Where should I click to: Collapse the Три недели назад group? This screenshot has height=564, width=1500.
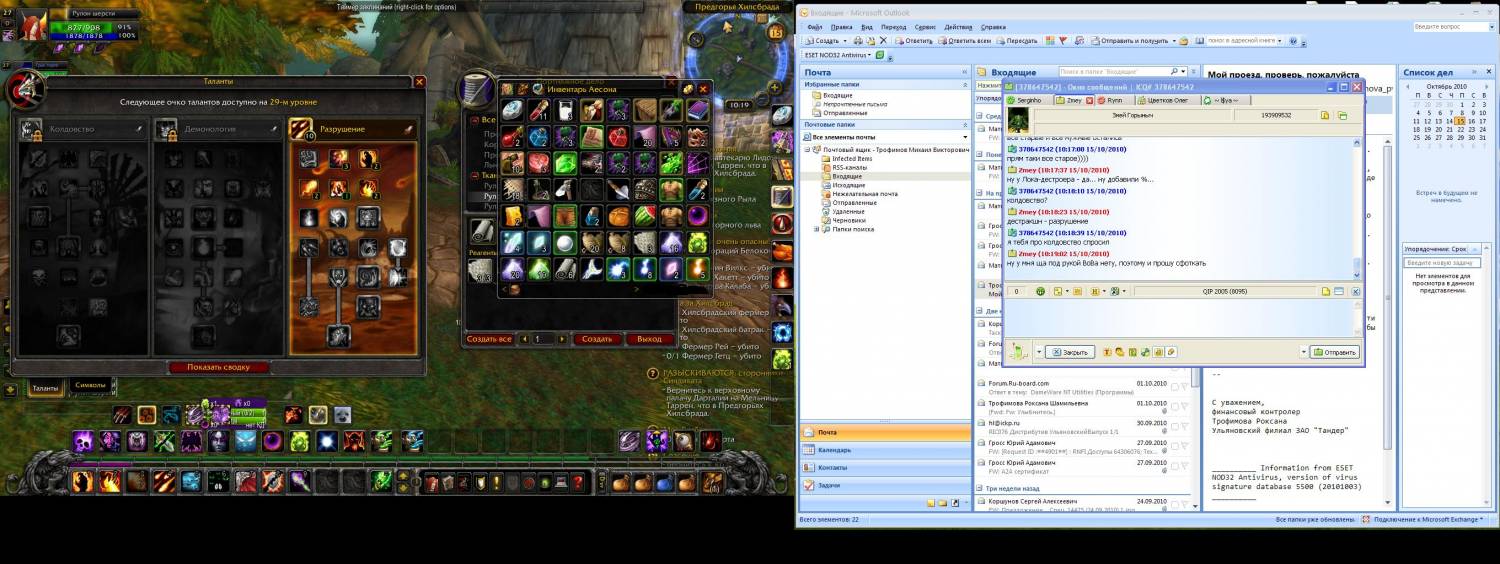(979, 488)
